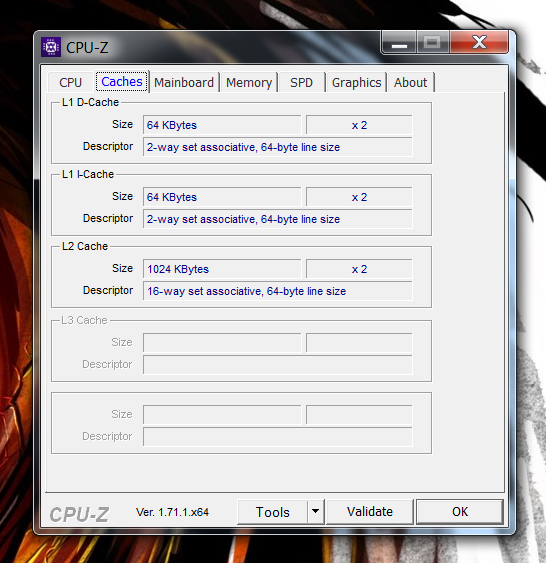Click the L1 I-Cache group label
546x563 pixels.
tap(88, 174)
